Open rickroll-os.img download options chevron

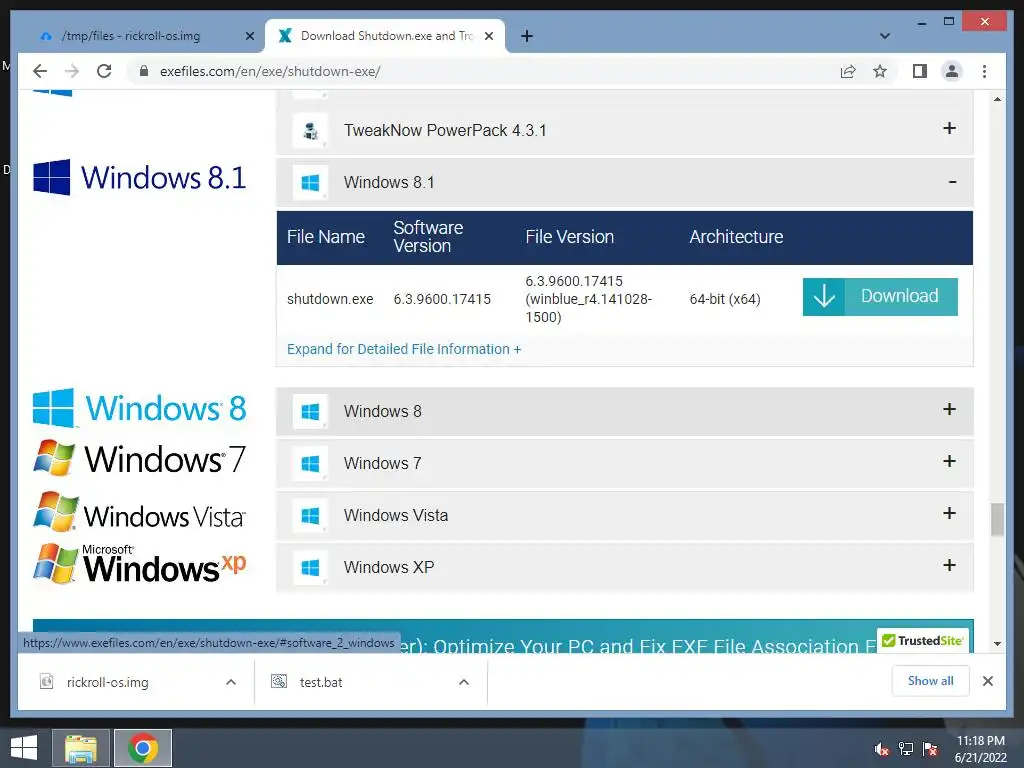231,682
